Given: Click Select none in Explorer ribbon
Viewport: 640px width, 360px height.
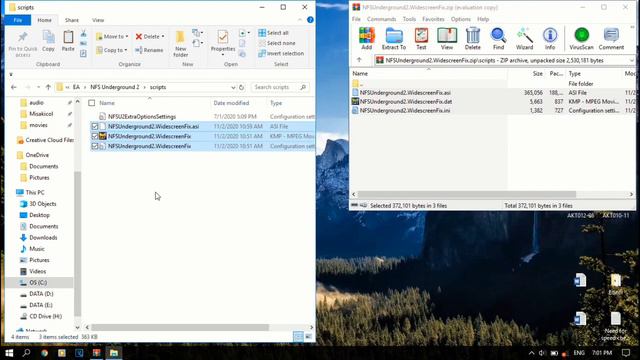Looking at the screenshot, I should 277,43.
